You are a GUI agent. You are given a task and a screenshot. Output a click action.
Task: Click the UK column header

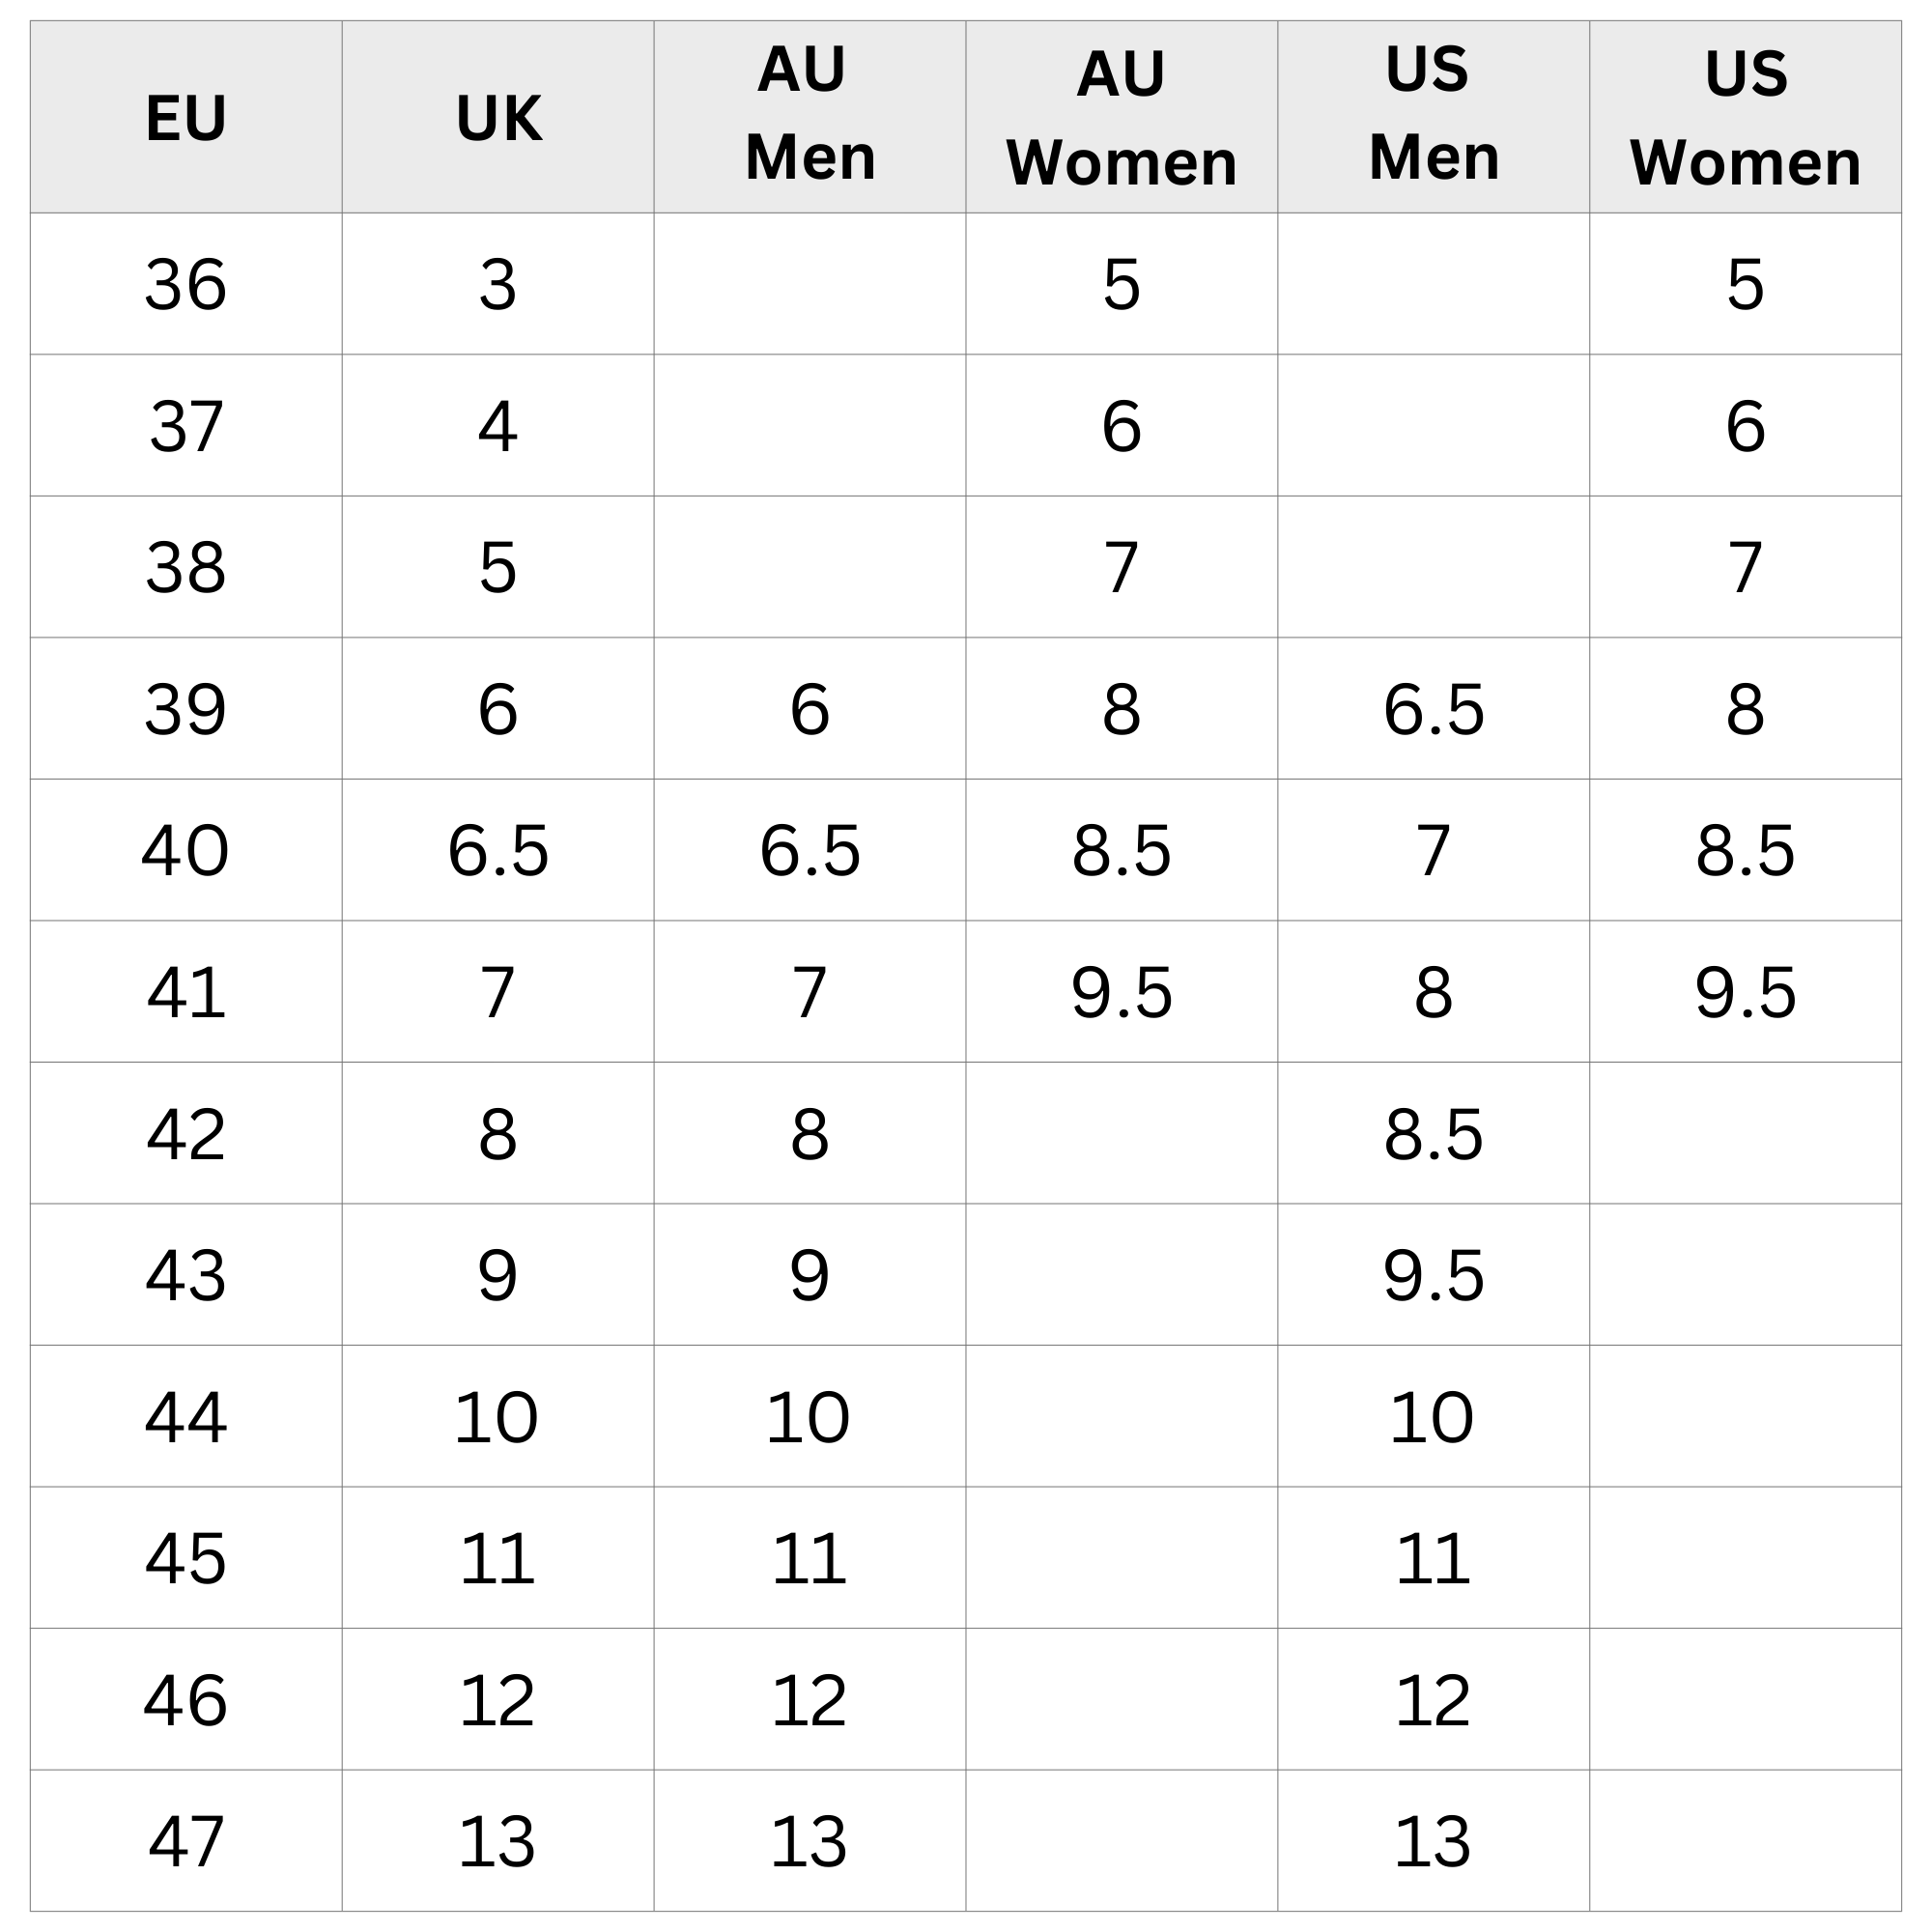498,118
